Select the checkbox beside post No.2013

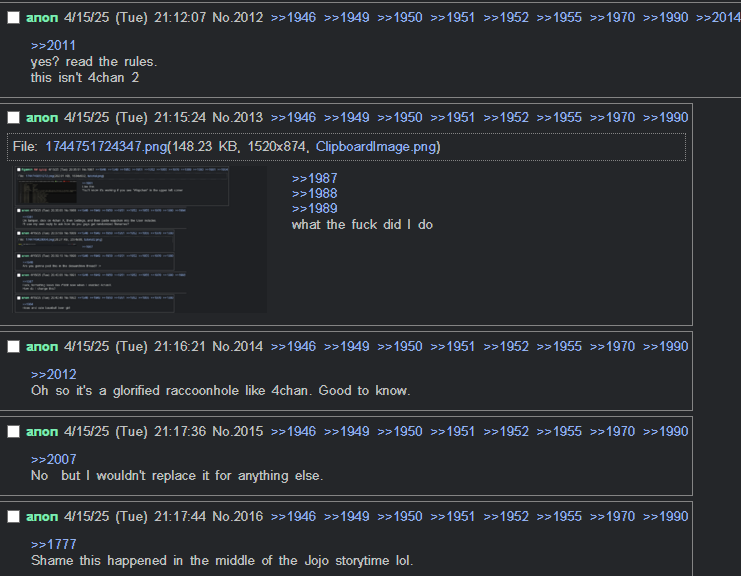[x=14, y=118]
